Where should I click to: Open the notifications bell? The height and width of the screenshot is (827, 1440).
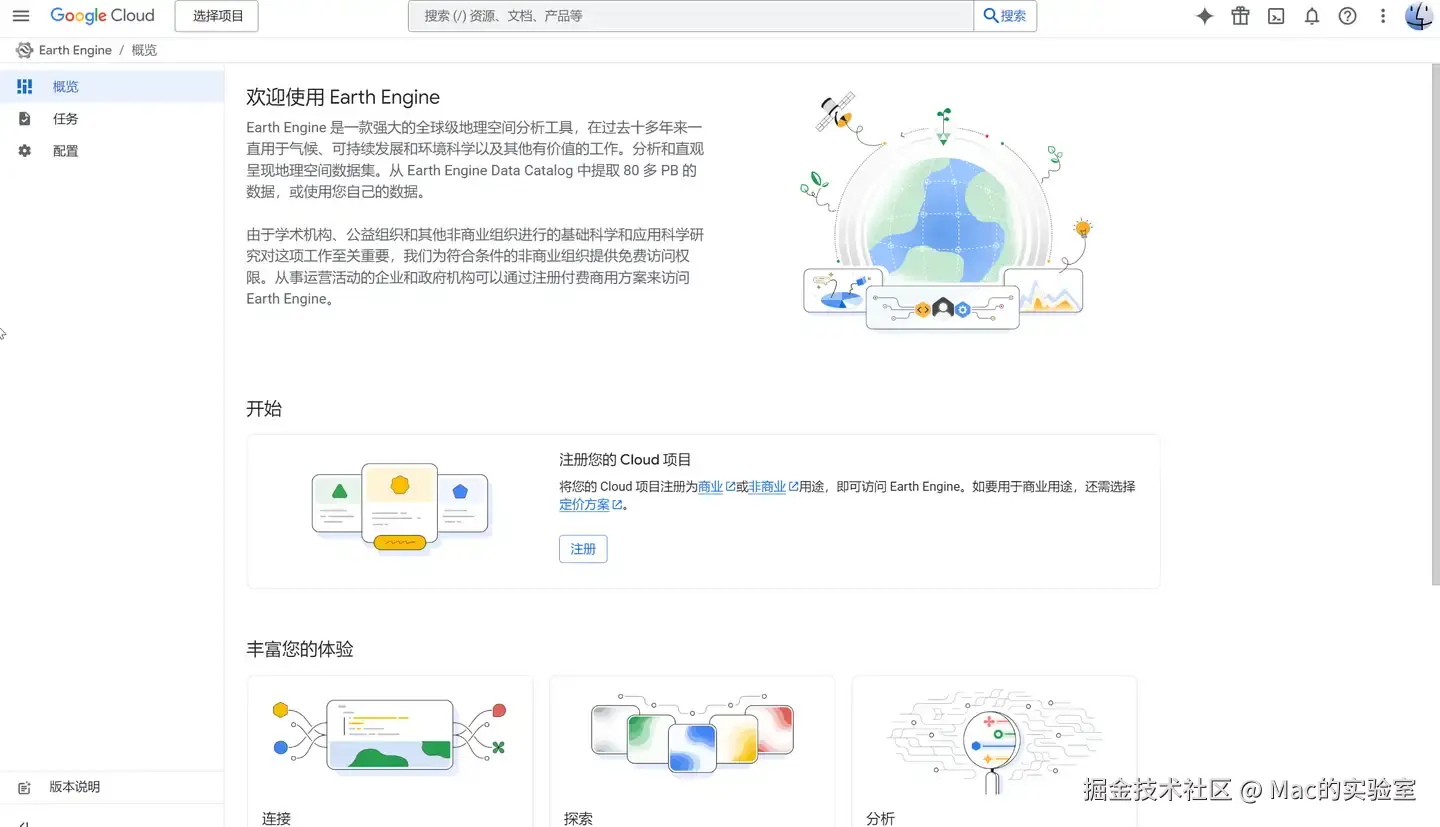click(x=1312, y=16)
